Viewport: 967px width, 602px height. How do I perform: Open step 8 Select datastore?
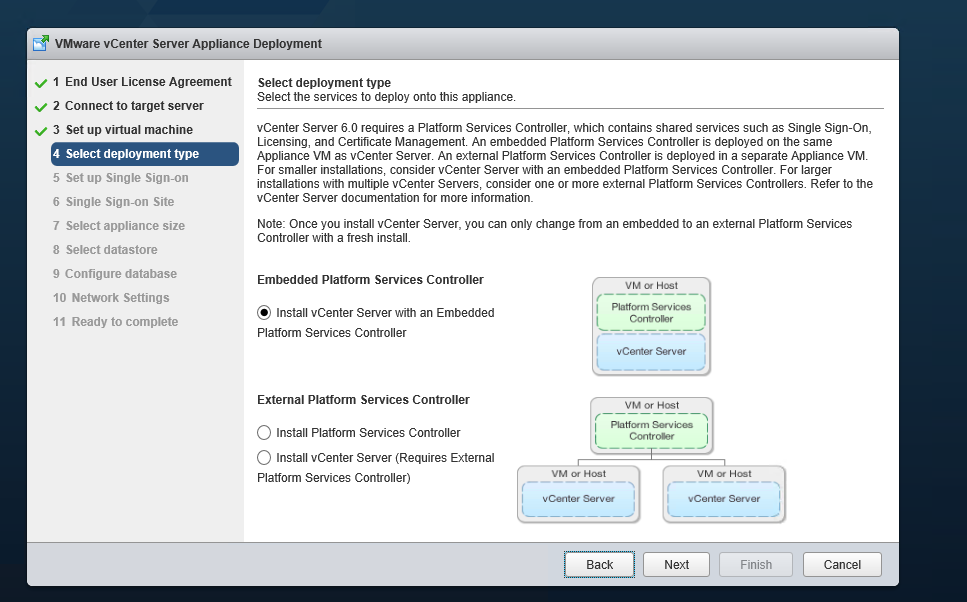click(x=105, y=250)
